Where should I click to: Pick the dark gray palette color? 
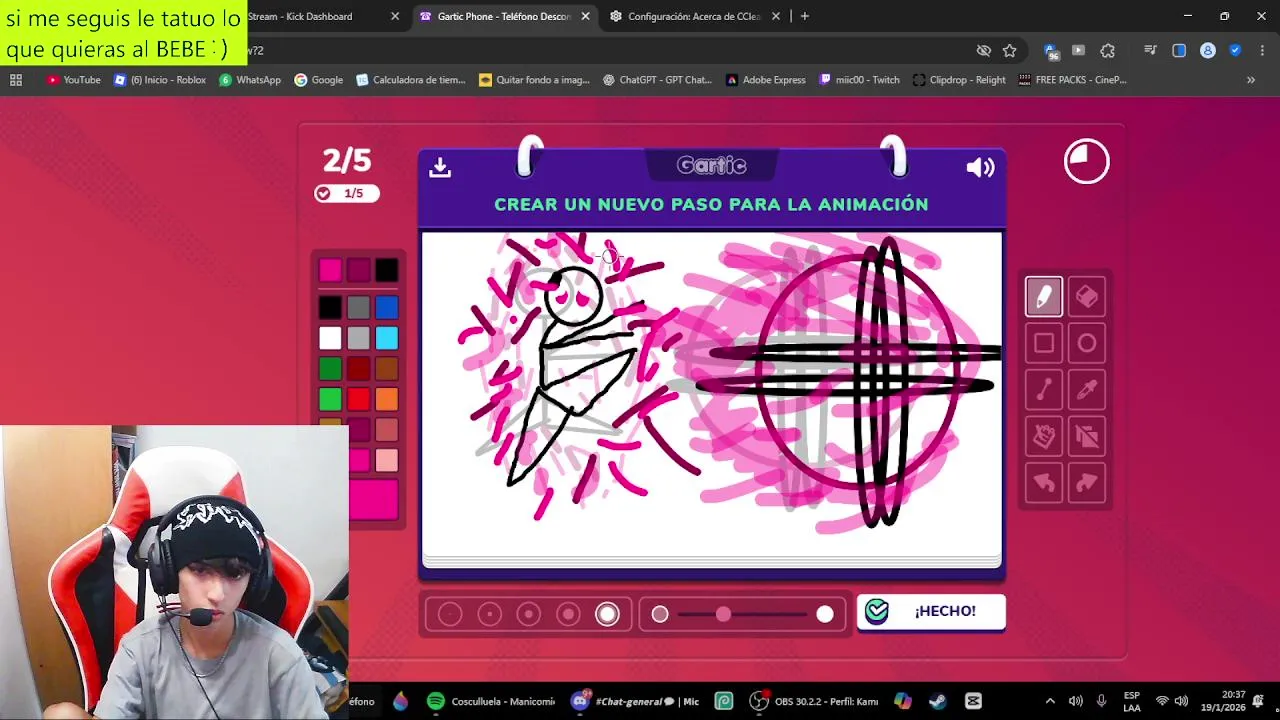pos(359,307)
